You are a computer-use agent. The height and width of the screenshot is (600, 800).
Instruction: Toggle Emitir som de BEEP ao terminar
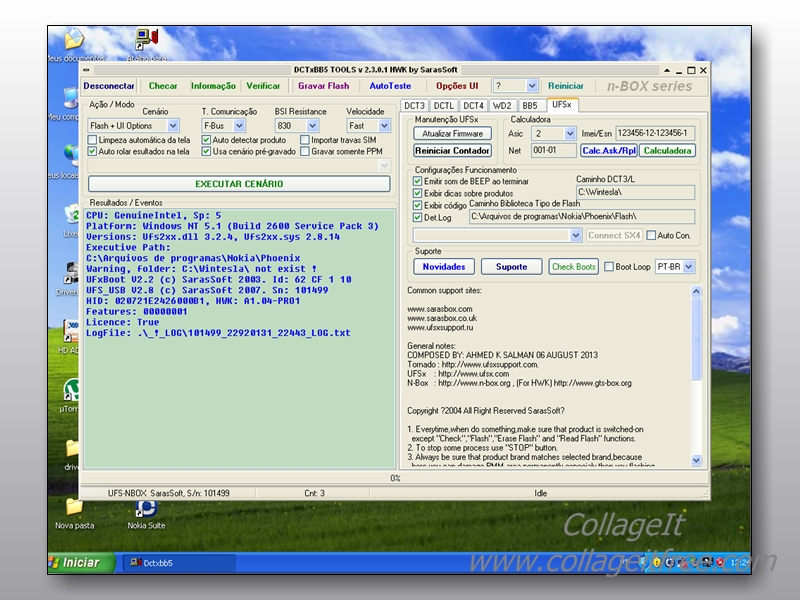point(417,181)
